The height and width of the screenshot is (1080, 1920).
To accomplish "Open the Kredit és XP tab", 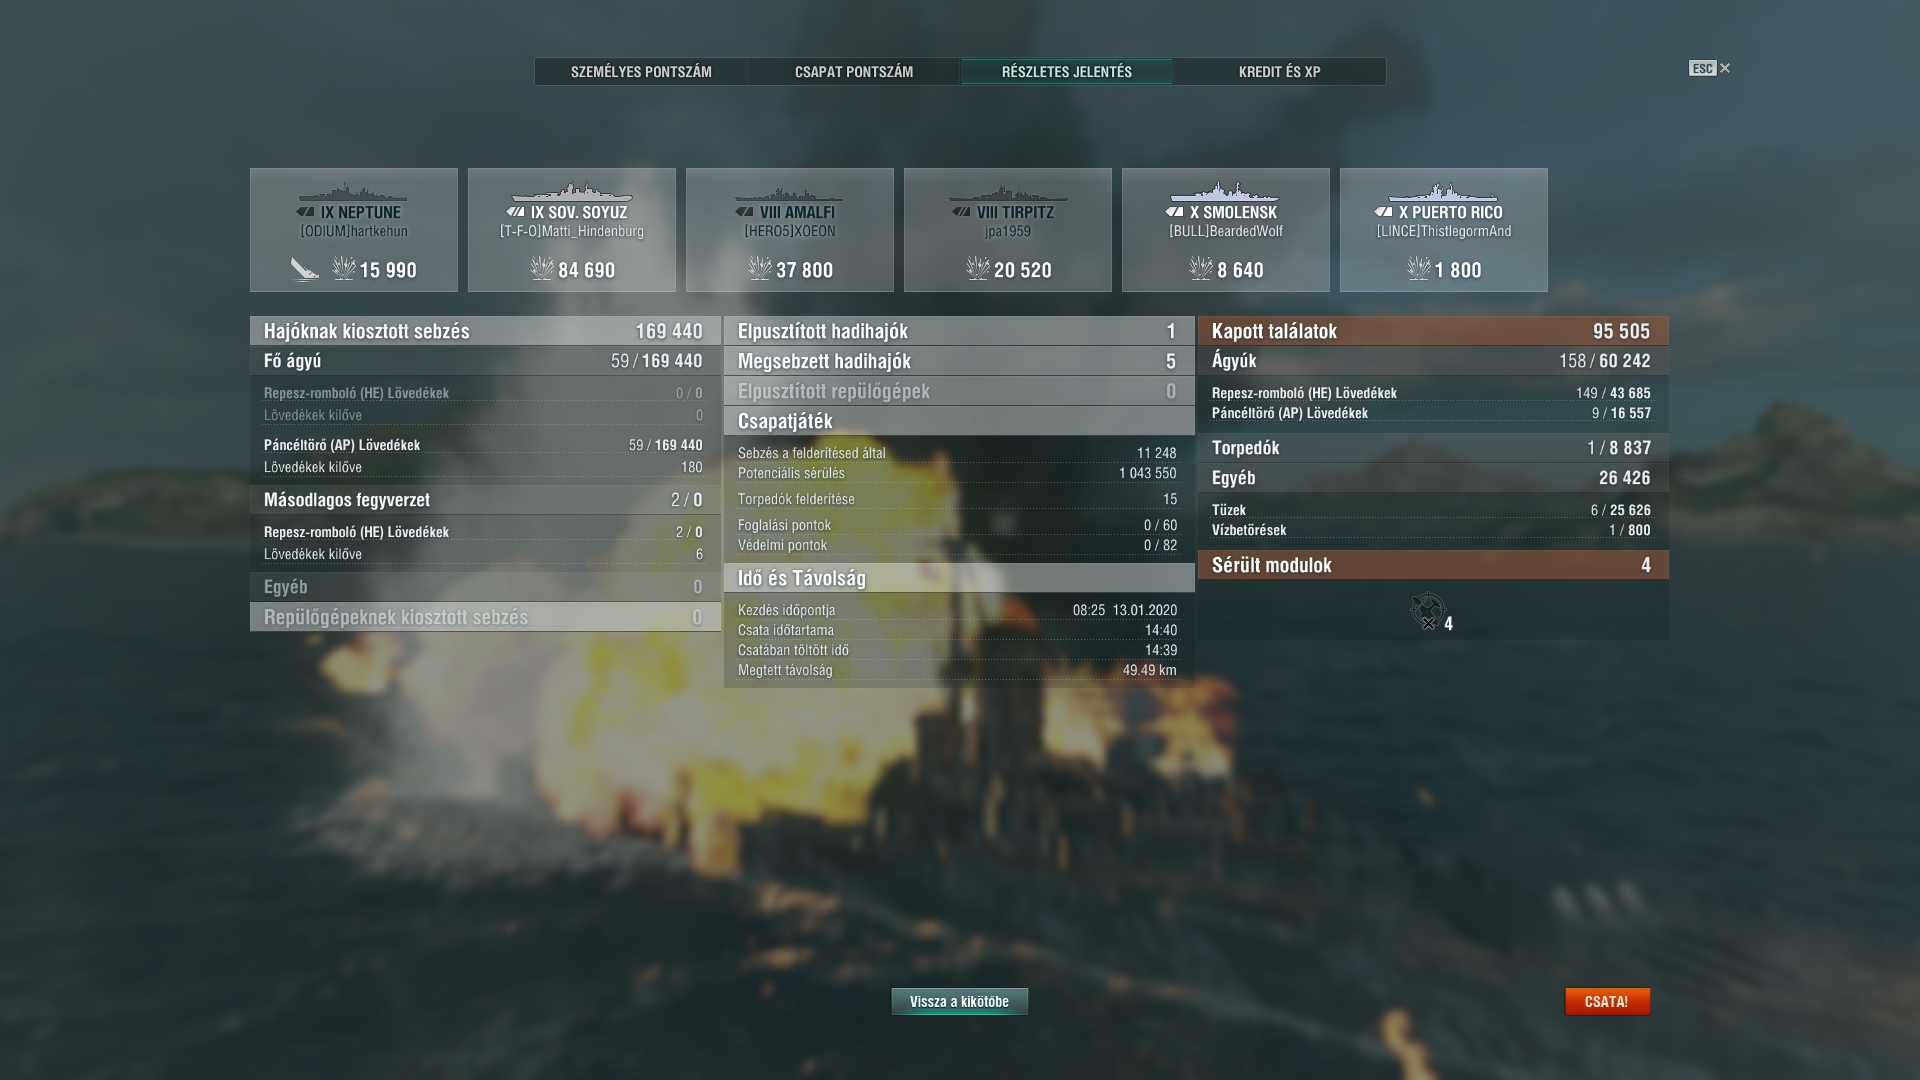I will [1279, 72].
